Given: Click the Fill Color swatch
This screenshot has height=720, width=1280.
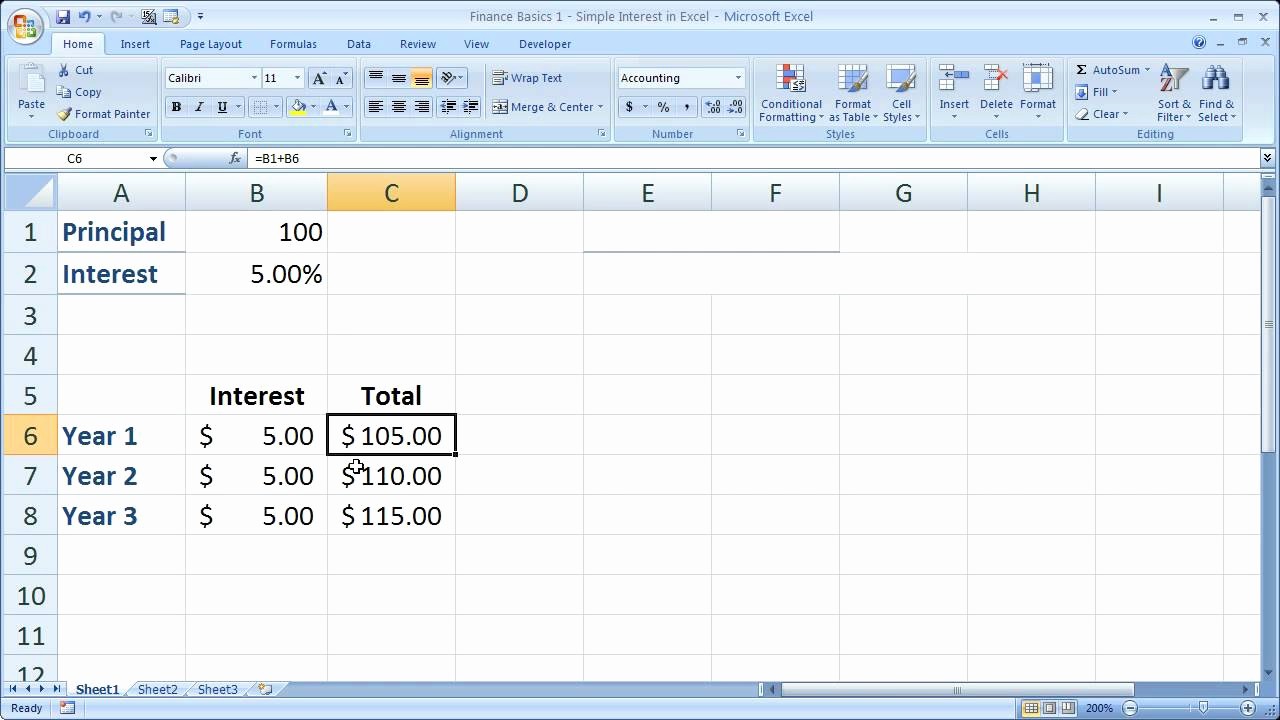Looking at the screenshot, I should click(x=296, y=107).
